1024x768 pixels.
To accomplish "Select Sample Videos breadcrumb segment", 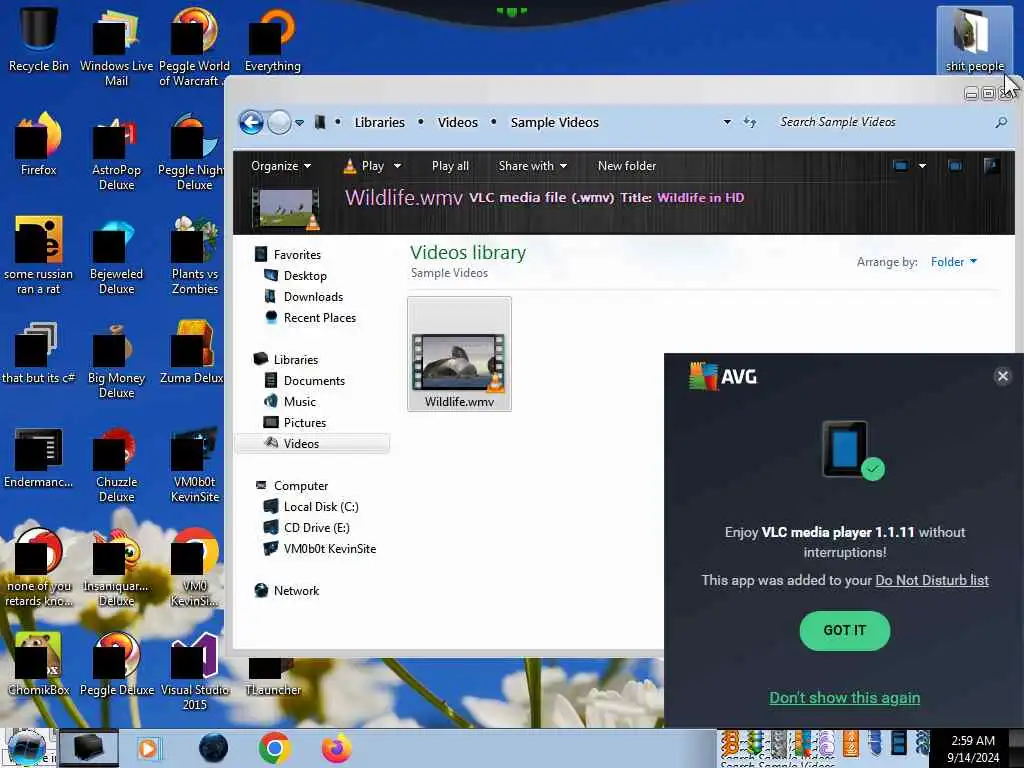I will pos(554,122).
